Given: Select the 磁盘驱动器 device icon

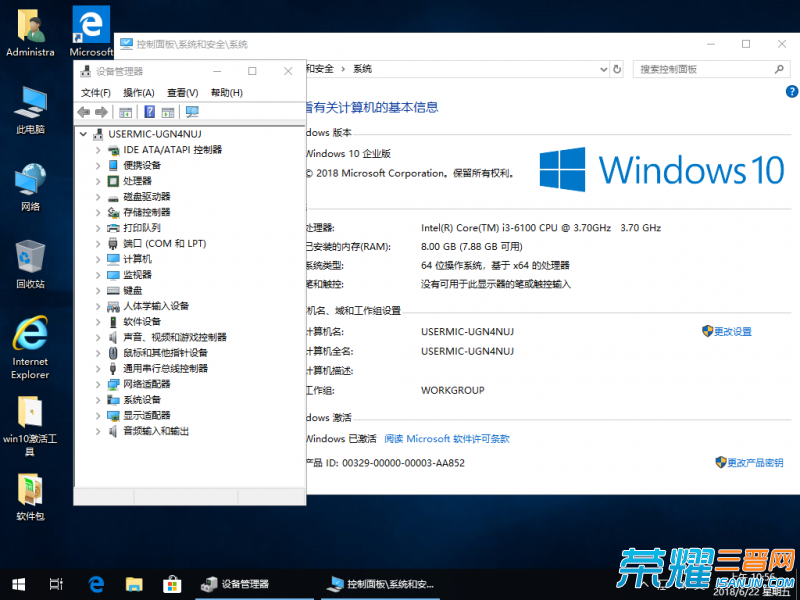Looking at the screenshot, I should point(113,197).
